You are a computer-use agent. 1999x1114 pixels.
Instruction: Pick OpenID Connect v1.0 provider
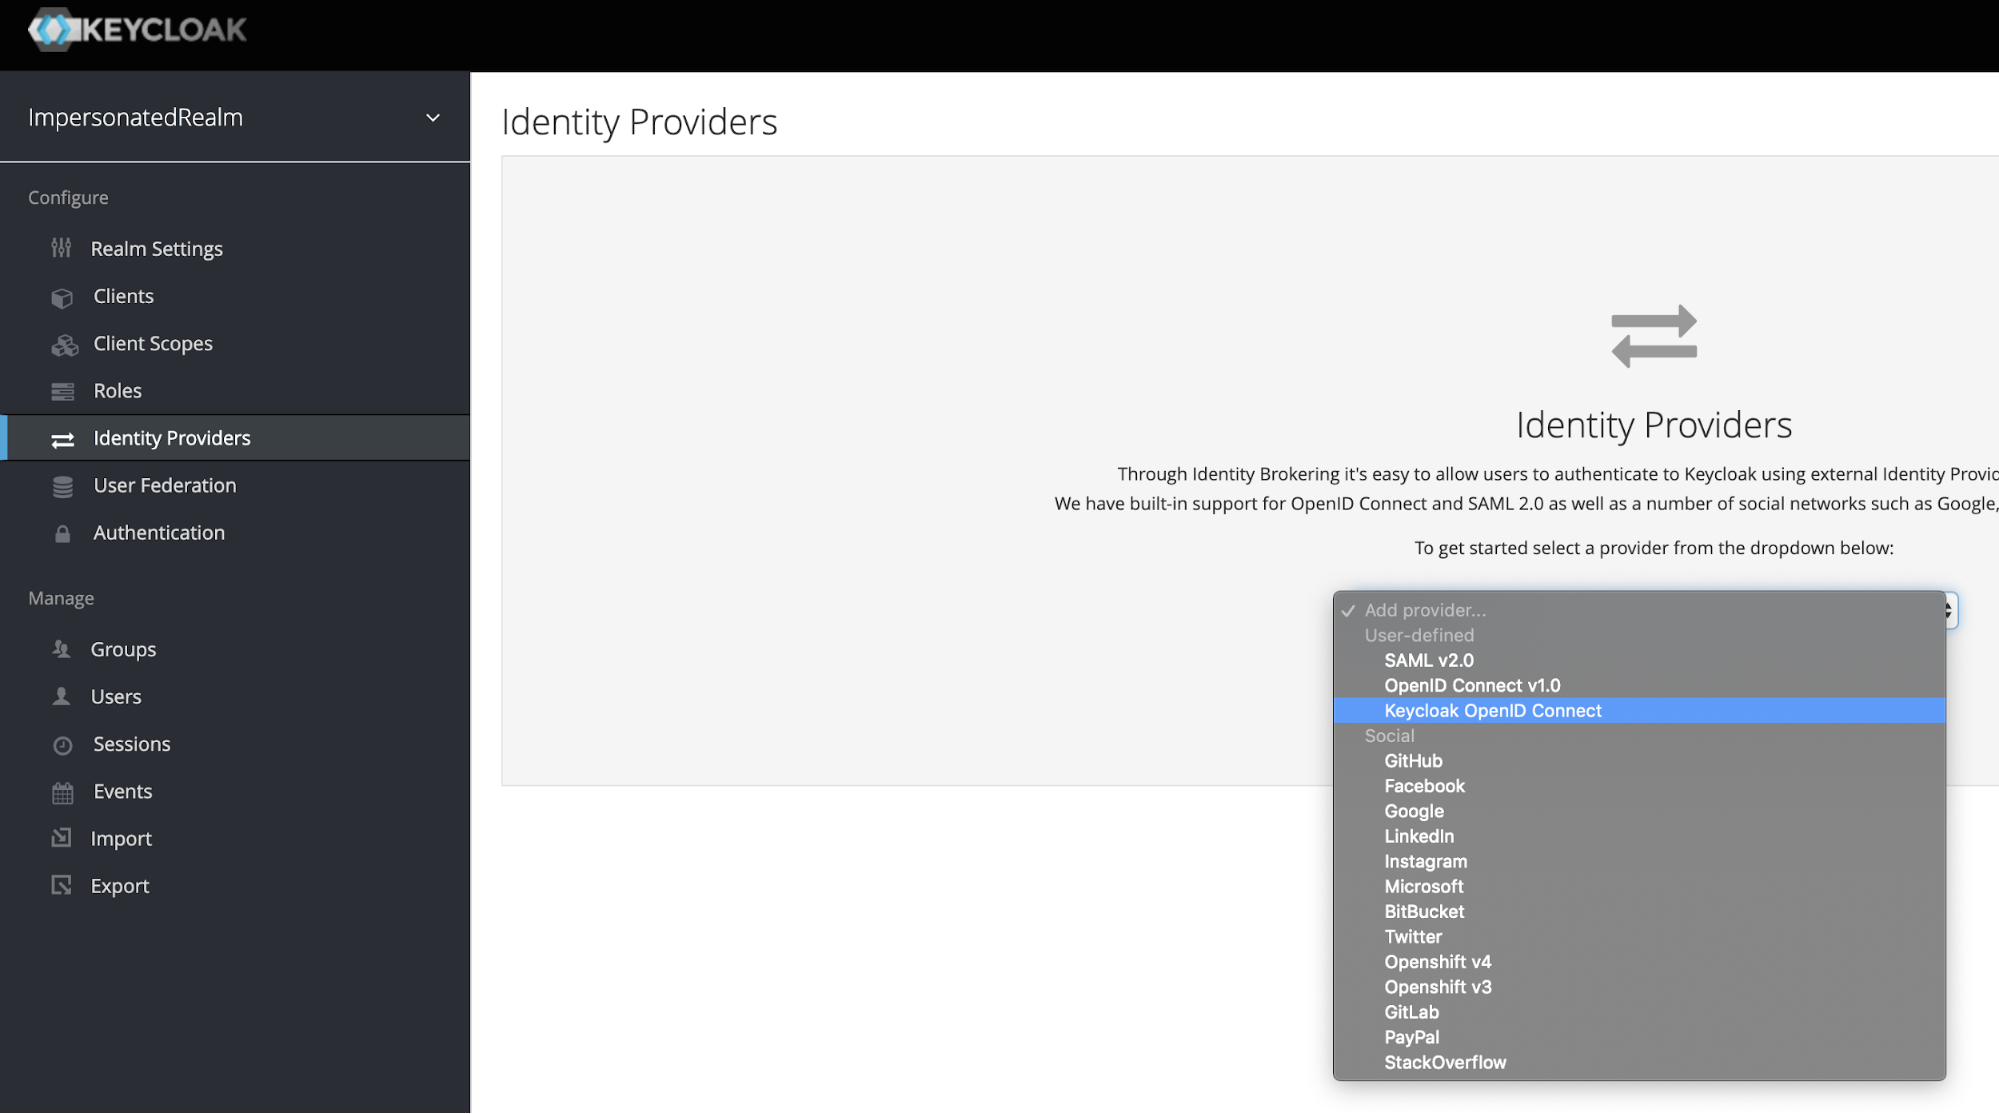coord(1471,686)
